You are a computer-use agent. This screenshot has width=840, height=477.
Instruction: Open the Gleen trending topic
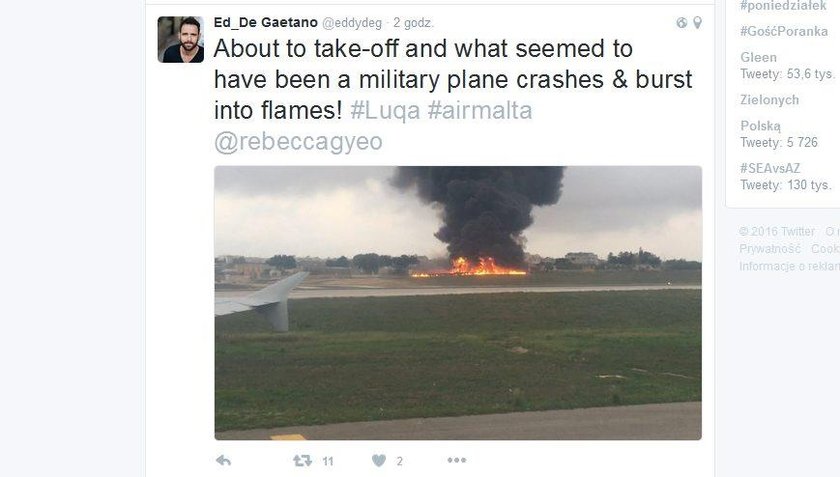pyautogui.click(x=758, y=57)
